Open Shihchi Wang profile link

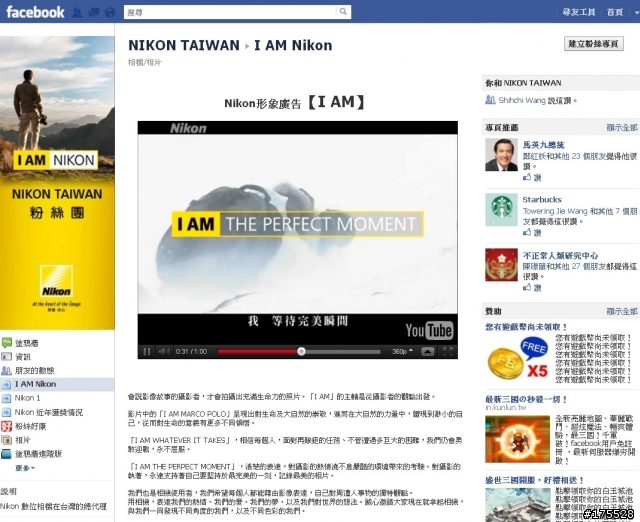[522, 100]
